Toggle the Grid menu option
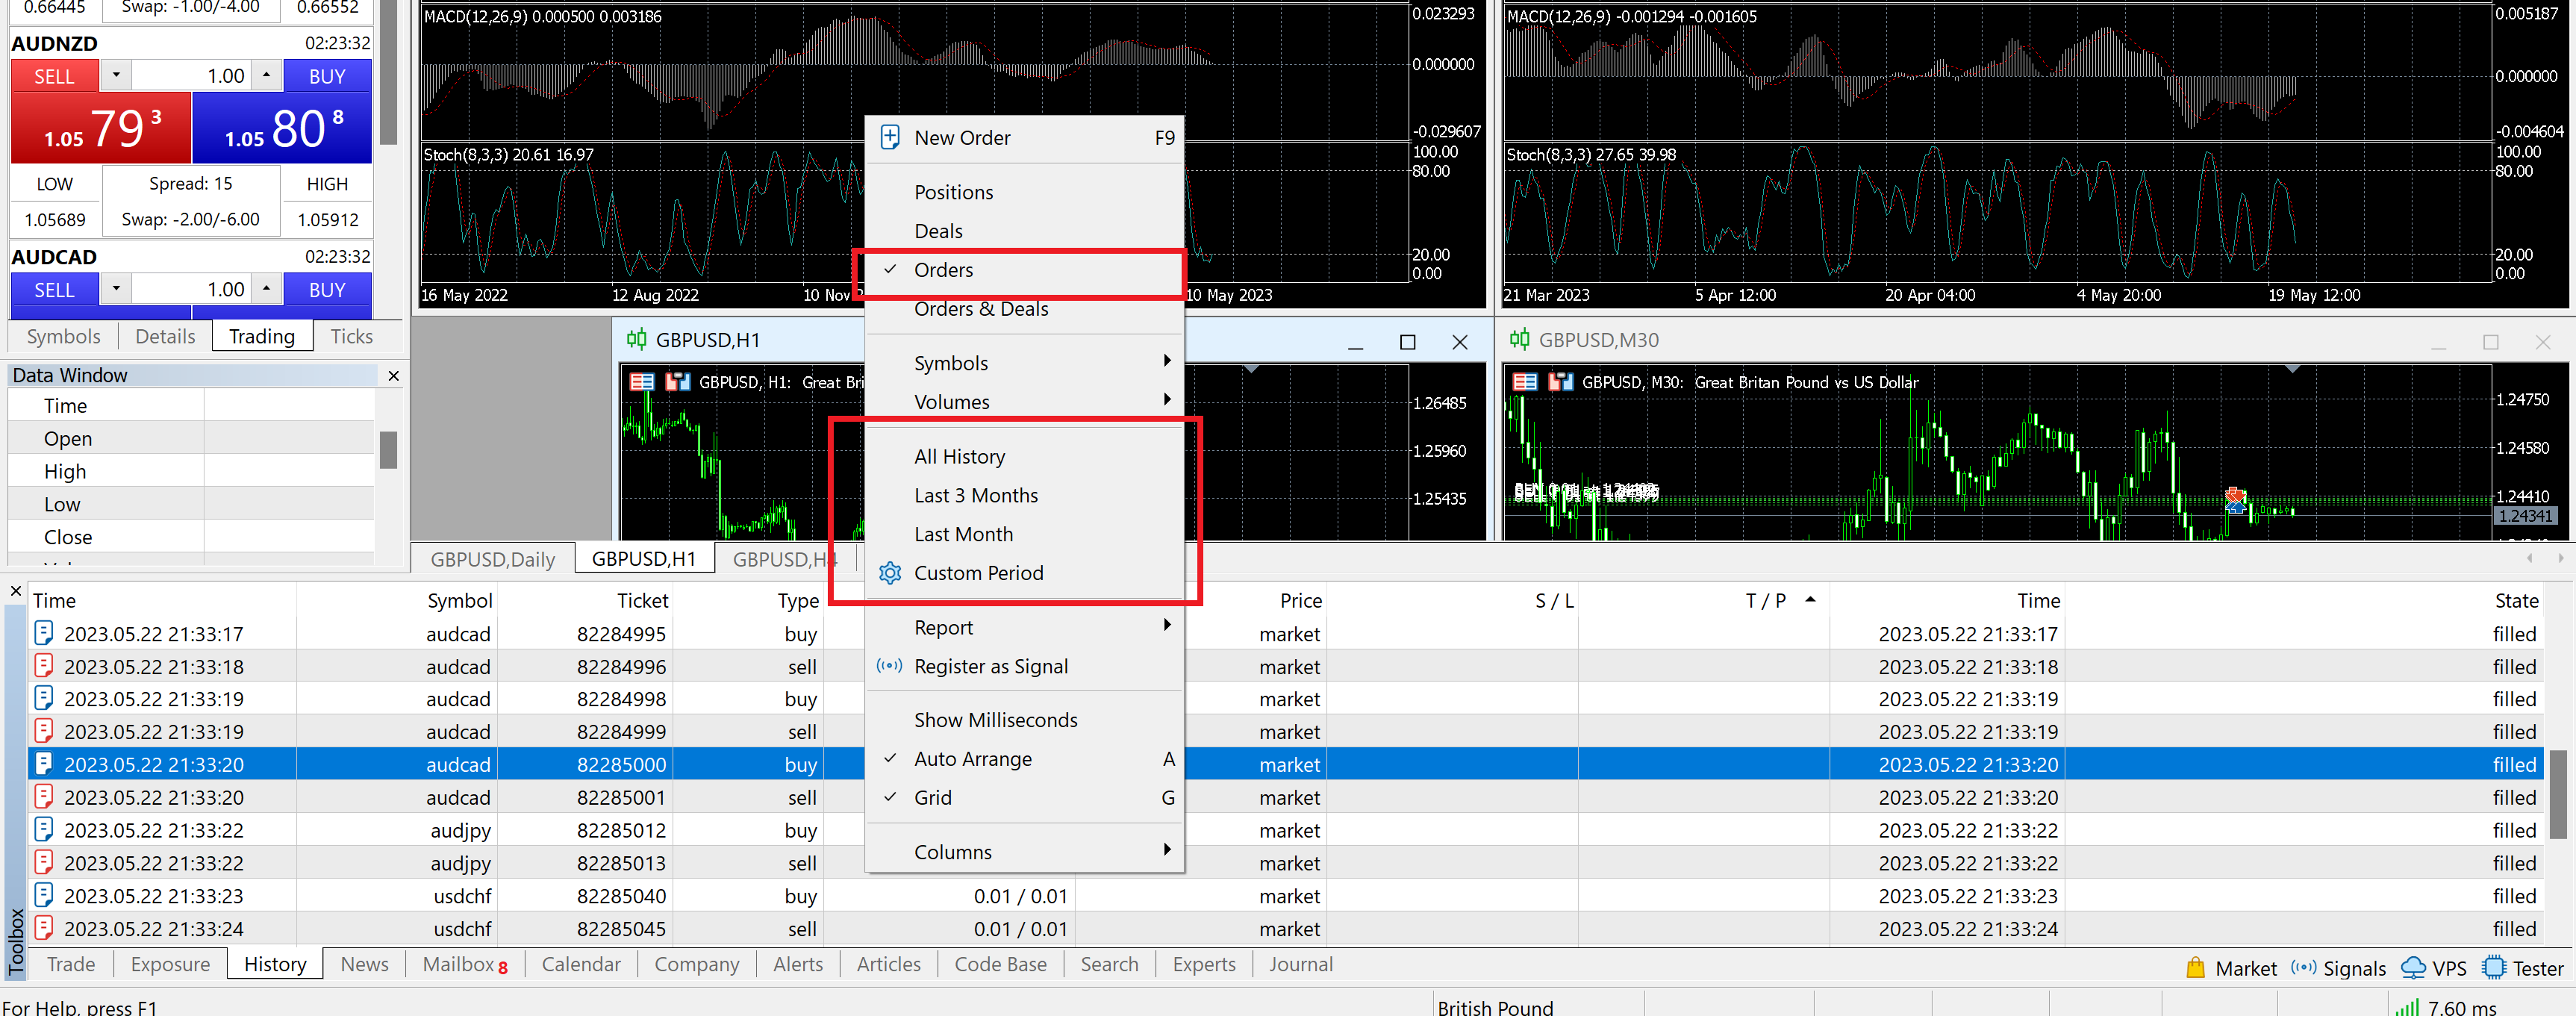 (932, 798)
